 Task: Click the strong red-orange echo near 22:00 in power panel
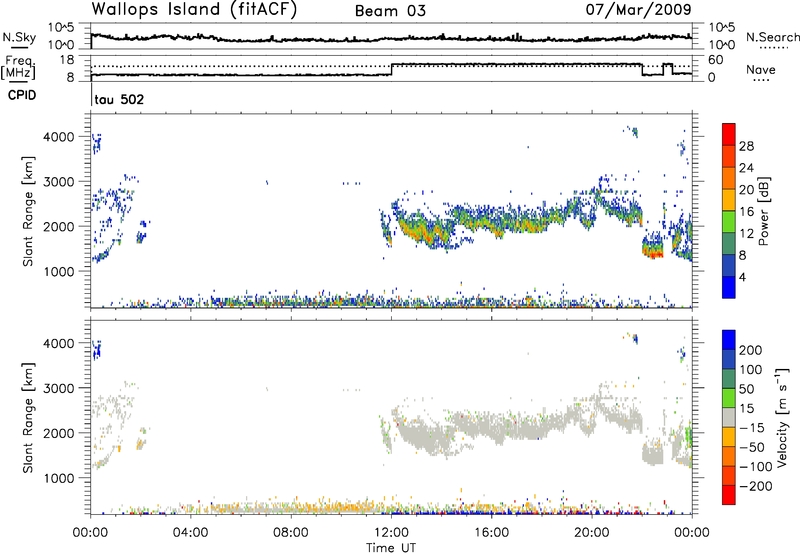tap(654, 253)
